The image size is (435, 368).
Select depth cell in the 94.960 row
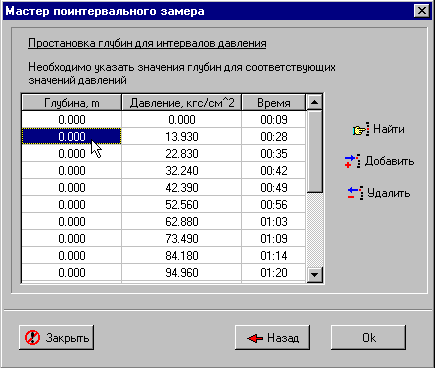[x=72, y=273]
